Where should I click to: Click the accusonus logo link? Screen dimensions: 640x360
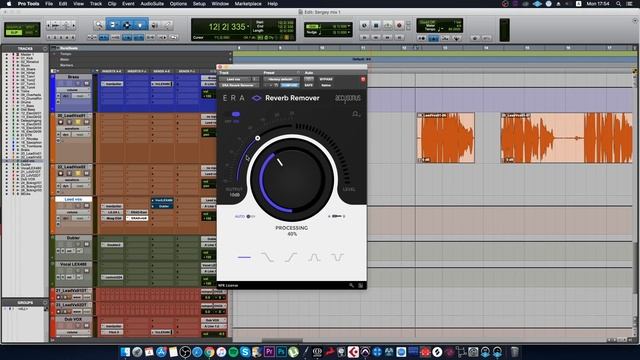pyautogui.click(x=348, y=98)
